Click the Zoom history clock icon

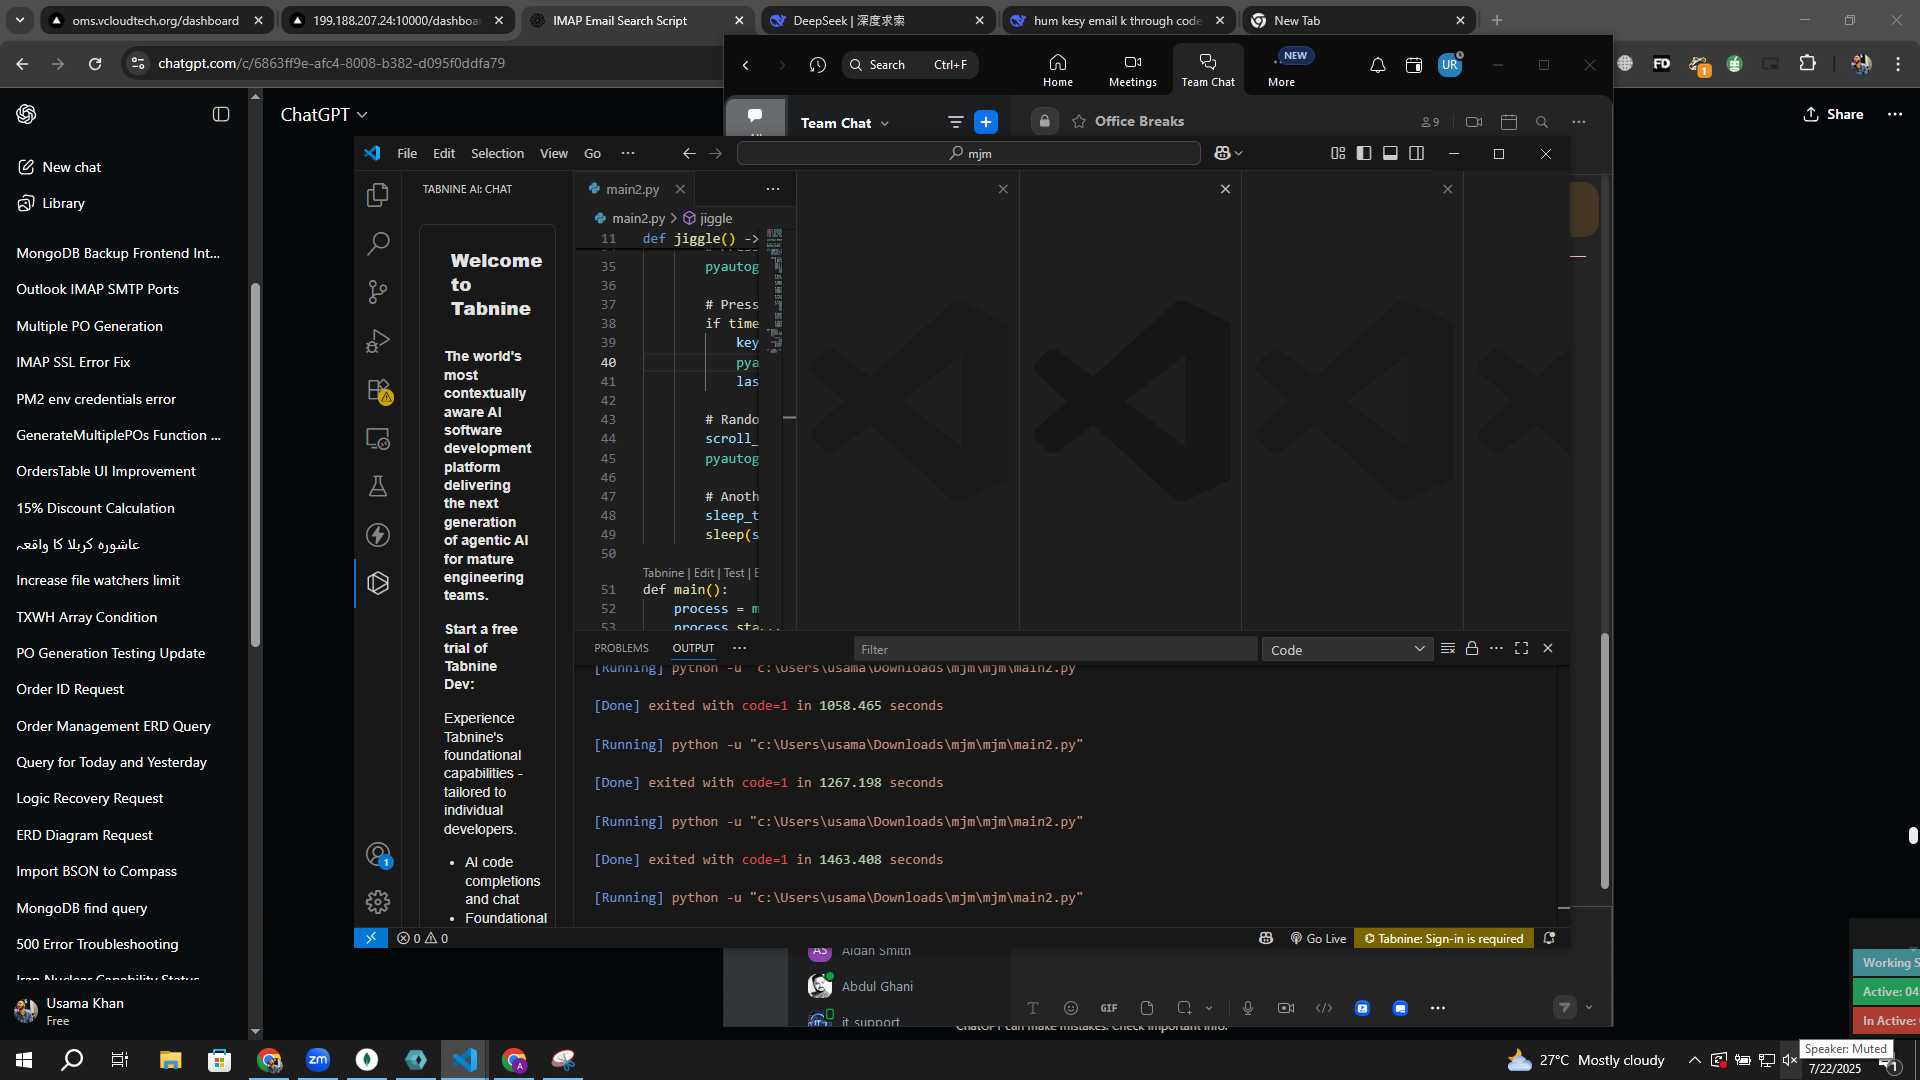[x=818, y=65]
